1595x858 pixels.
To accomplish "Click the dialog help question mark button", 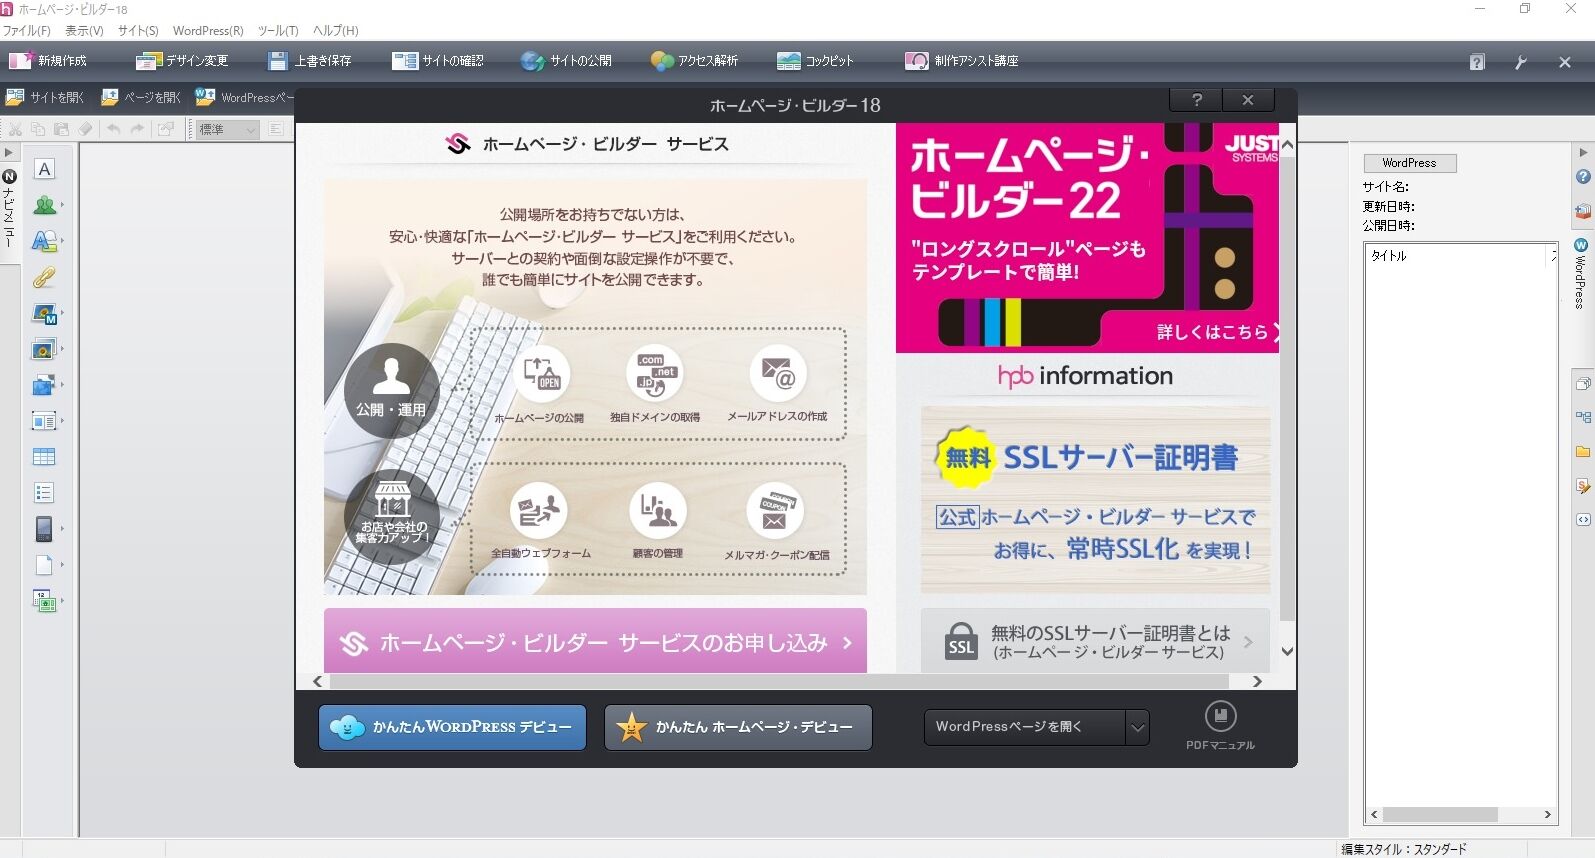I will pyautogui.click(x=1197, y=100).
